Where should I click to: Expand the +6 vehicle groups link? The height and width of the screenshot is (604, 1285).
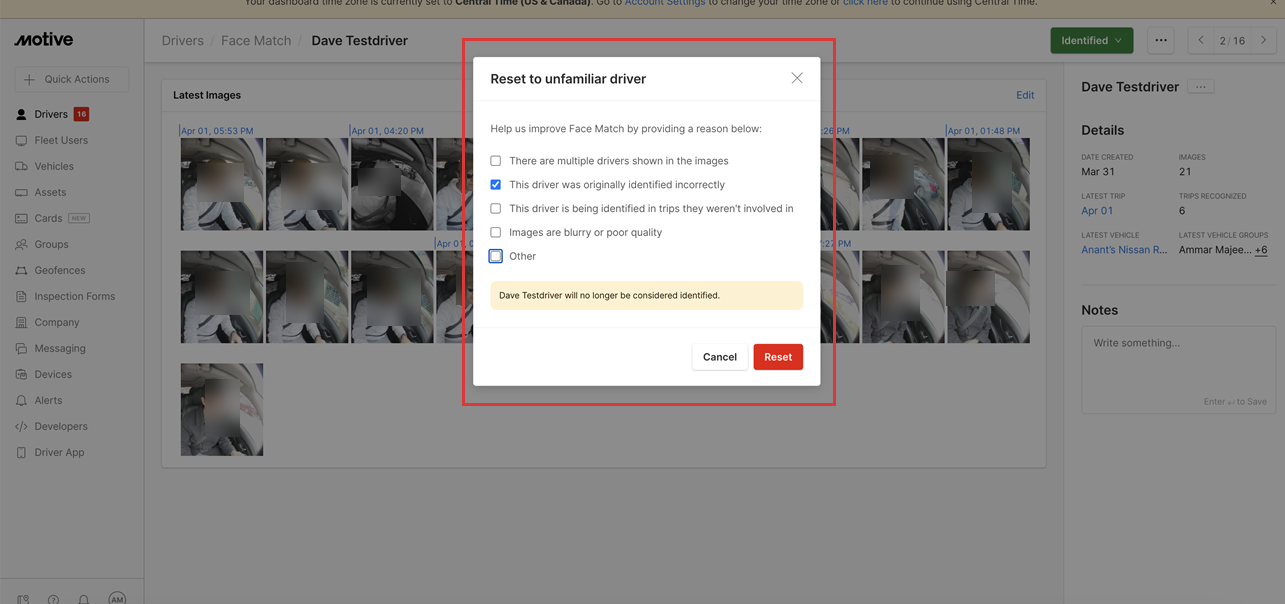(1261, 250)
